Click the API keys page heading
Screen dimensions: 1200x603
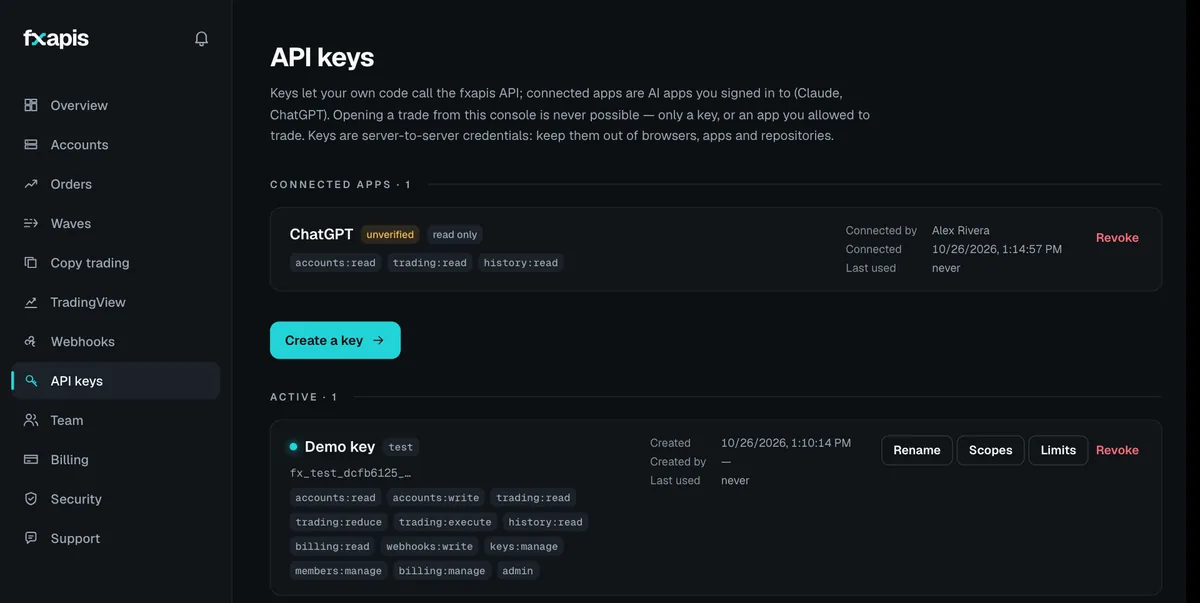click(x=322, y=57)
